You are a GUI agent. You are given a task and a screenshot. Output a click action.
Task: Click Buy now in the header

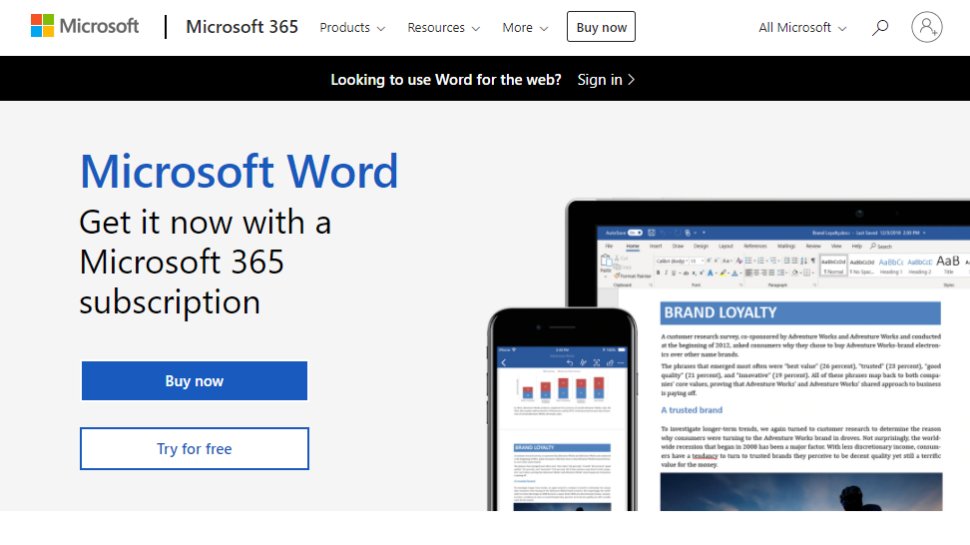(601, 27)
